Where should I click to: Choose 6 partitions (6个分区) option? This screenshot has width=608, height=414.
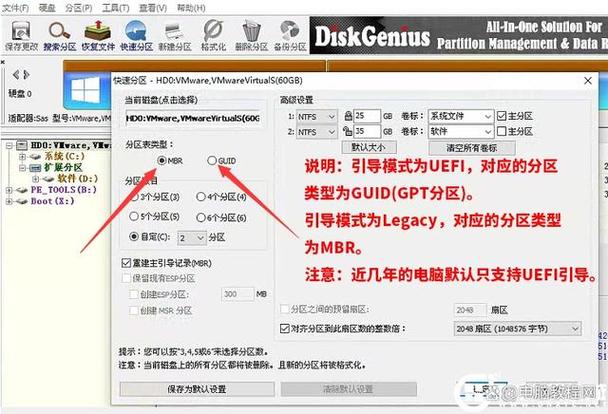201,217
